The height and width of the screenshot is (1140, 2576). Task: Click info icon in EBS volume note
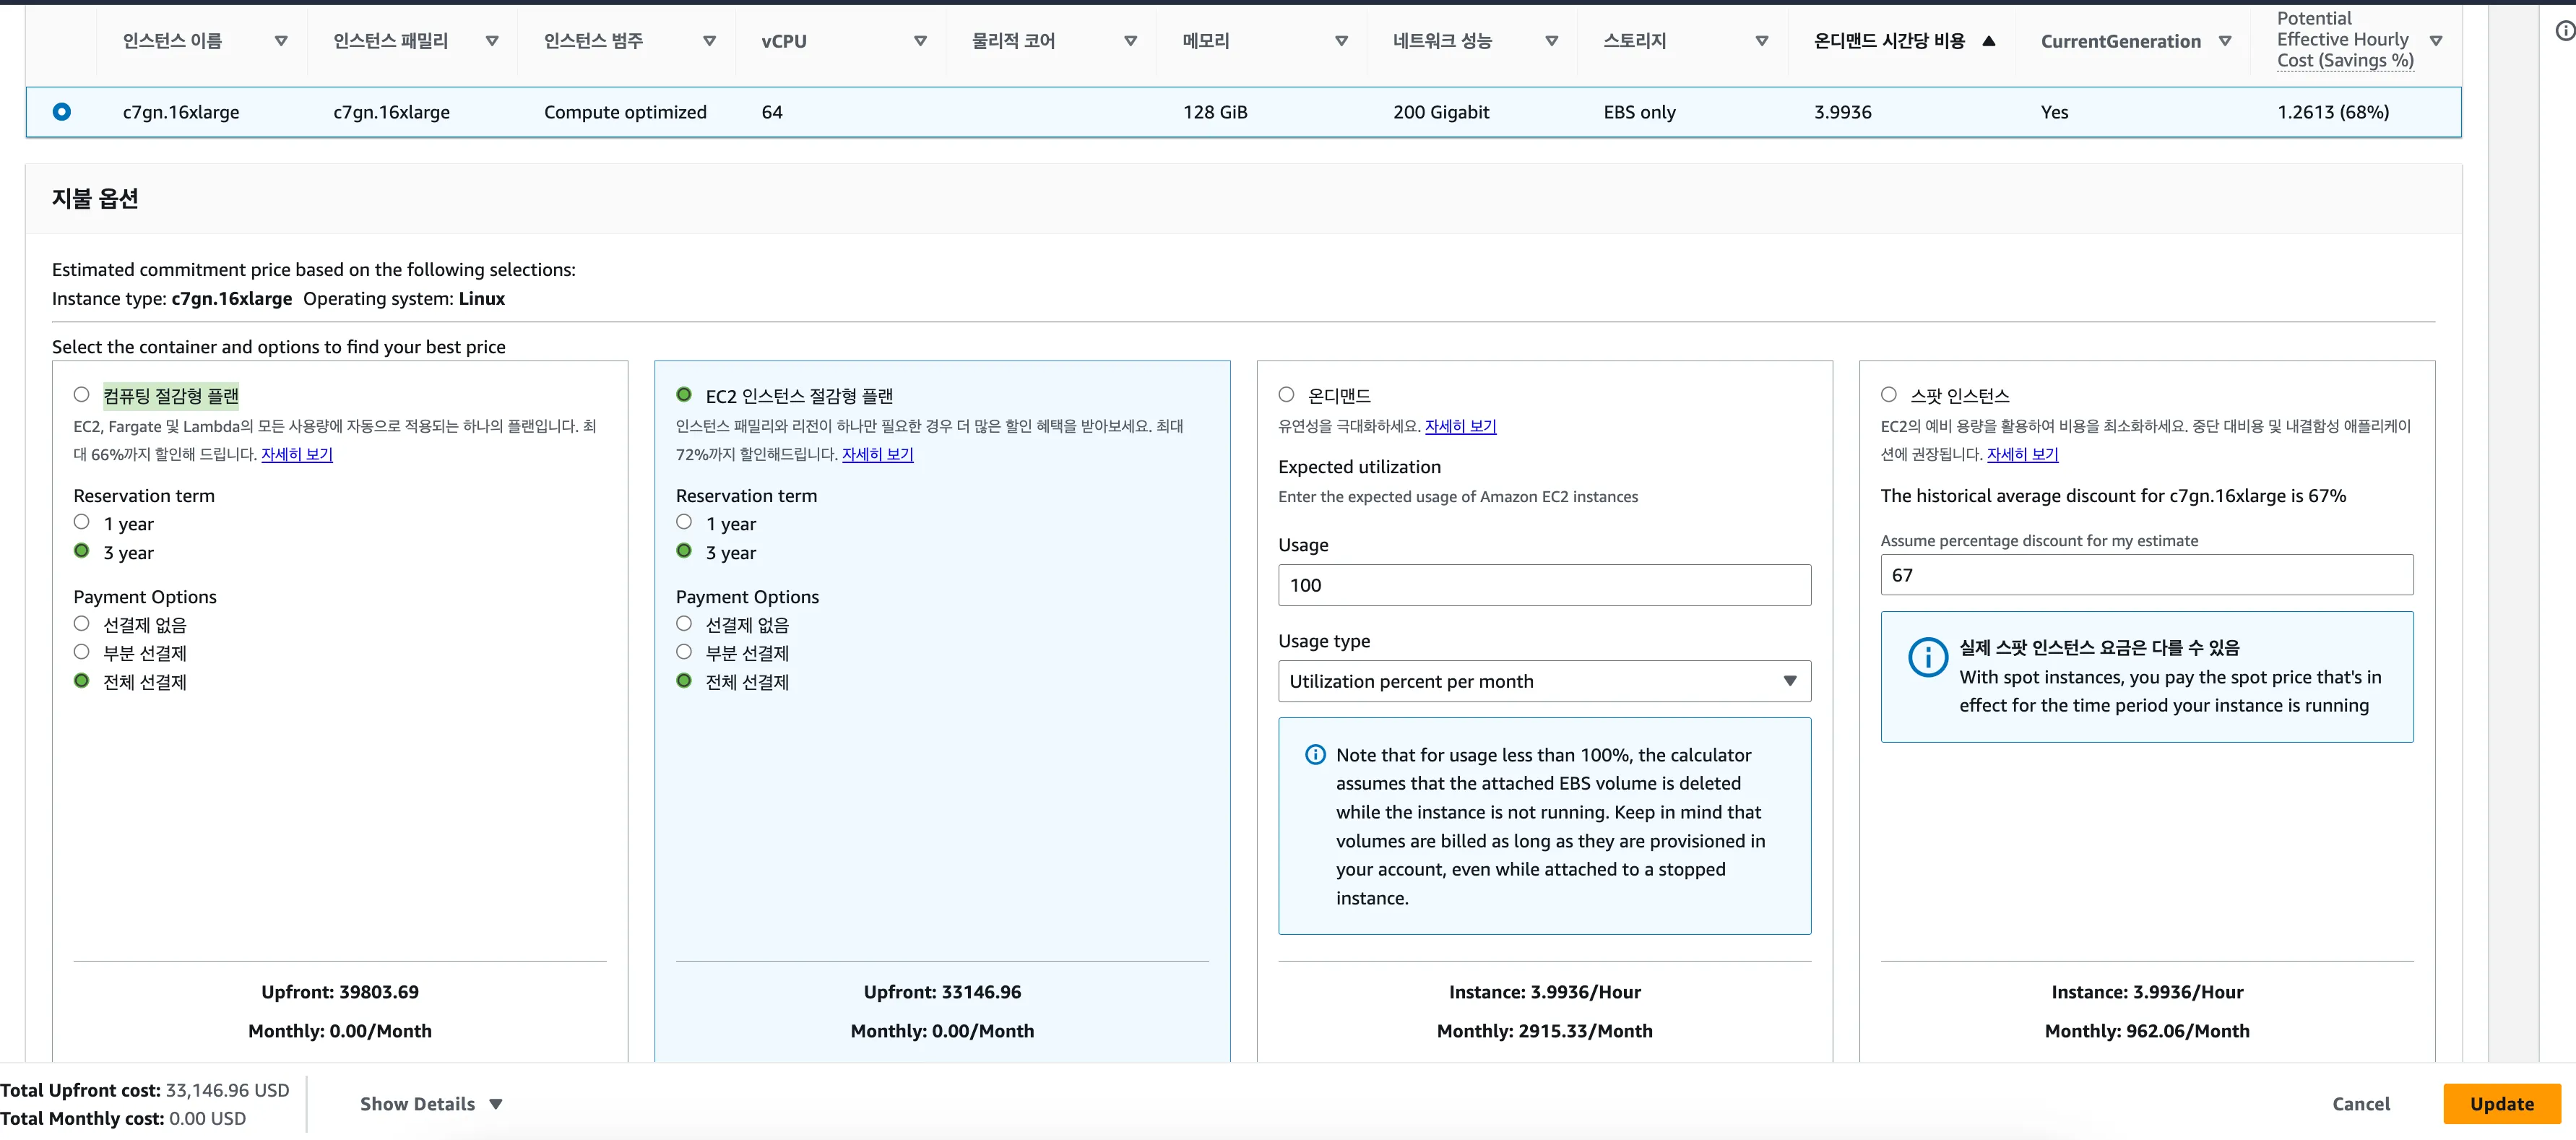1315,755
